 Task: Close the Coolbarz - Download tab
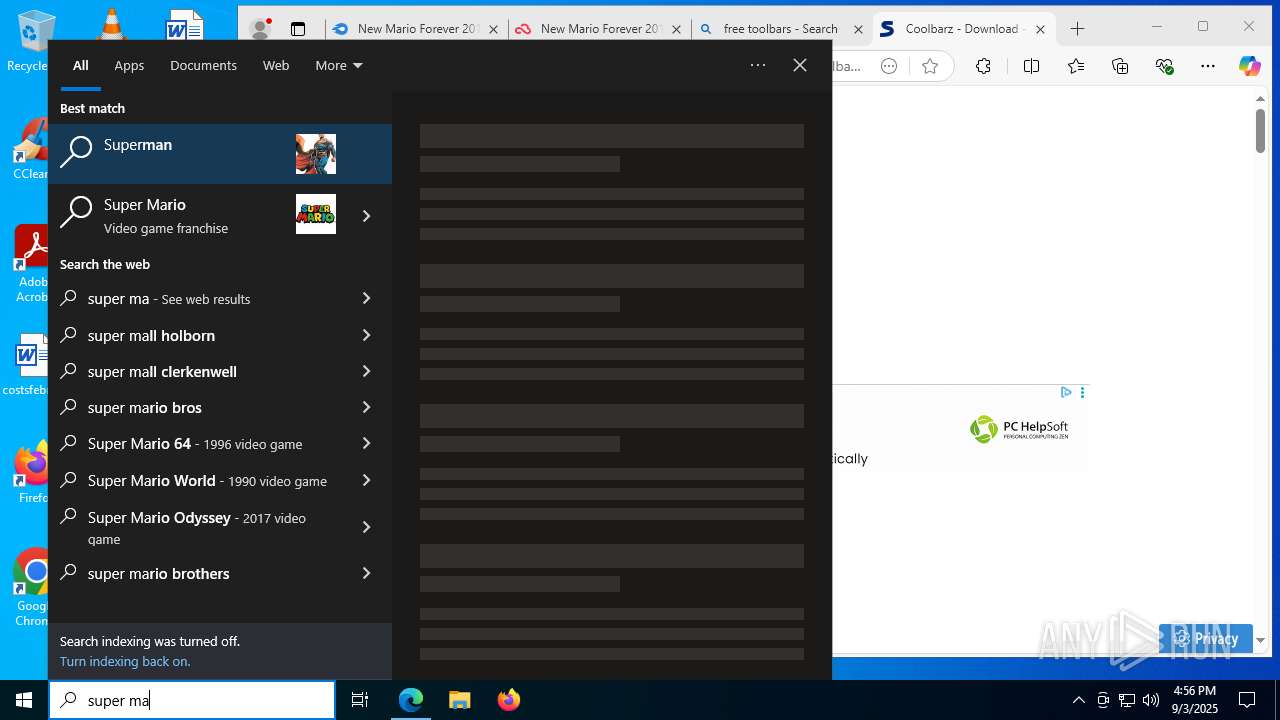1040,29
